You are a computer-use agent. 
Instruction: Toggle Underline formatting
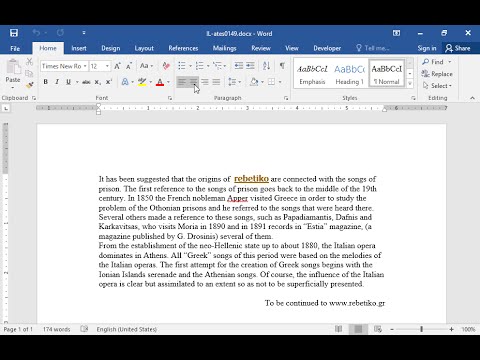[x=68, y=82]
